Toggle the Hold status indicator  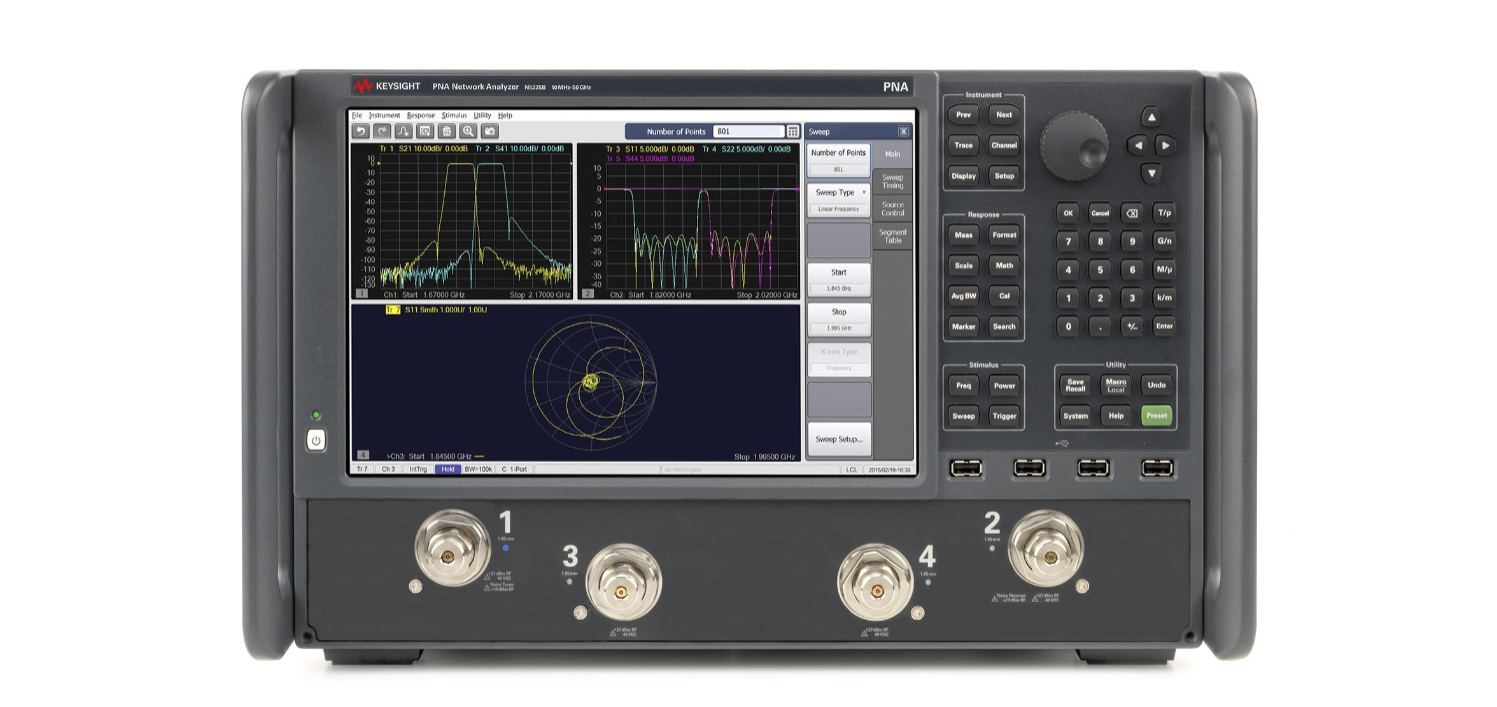448,469
